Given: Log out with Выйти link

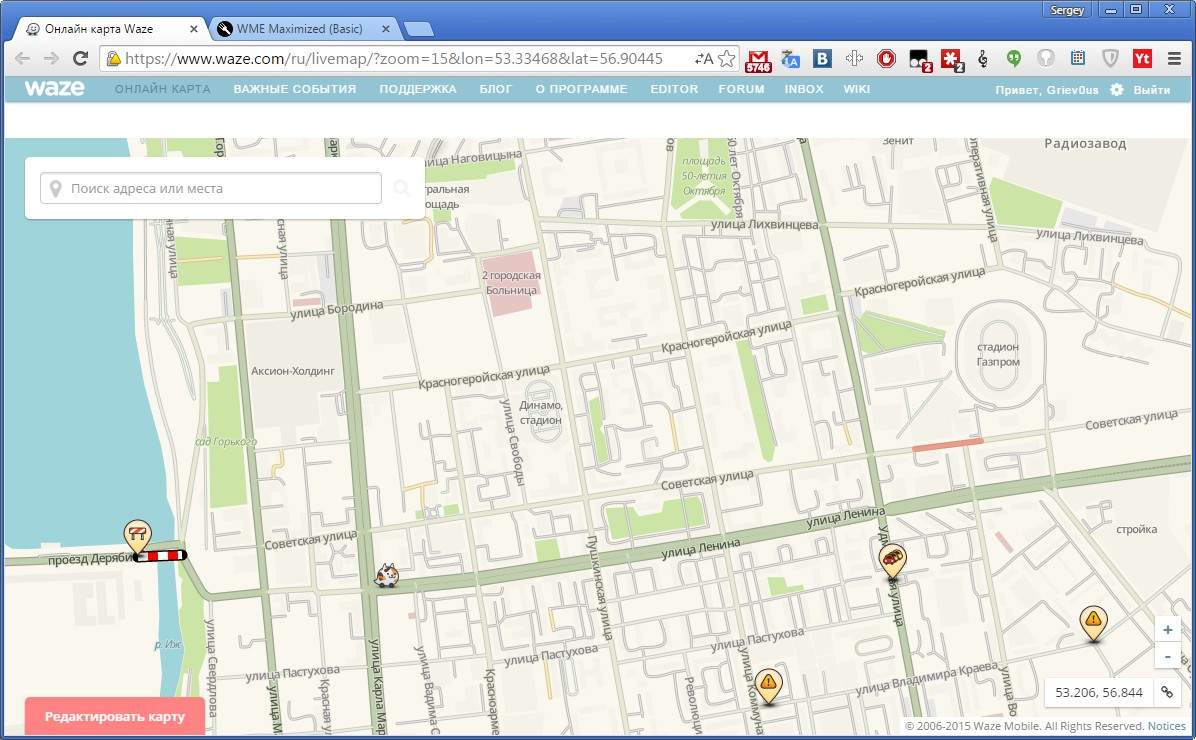Looking at the screenshot, I should 1152,90.
